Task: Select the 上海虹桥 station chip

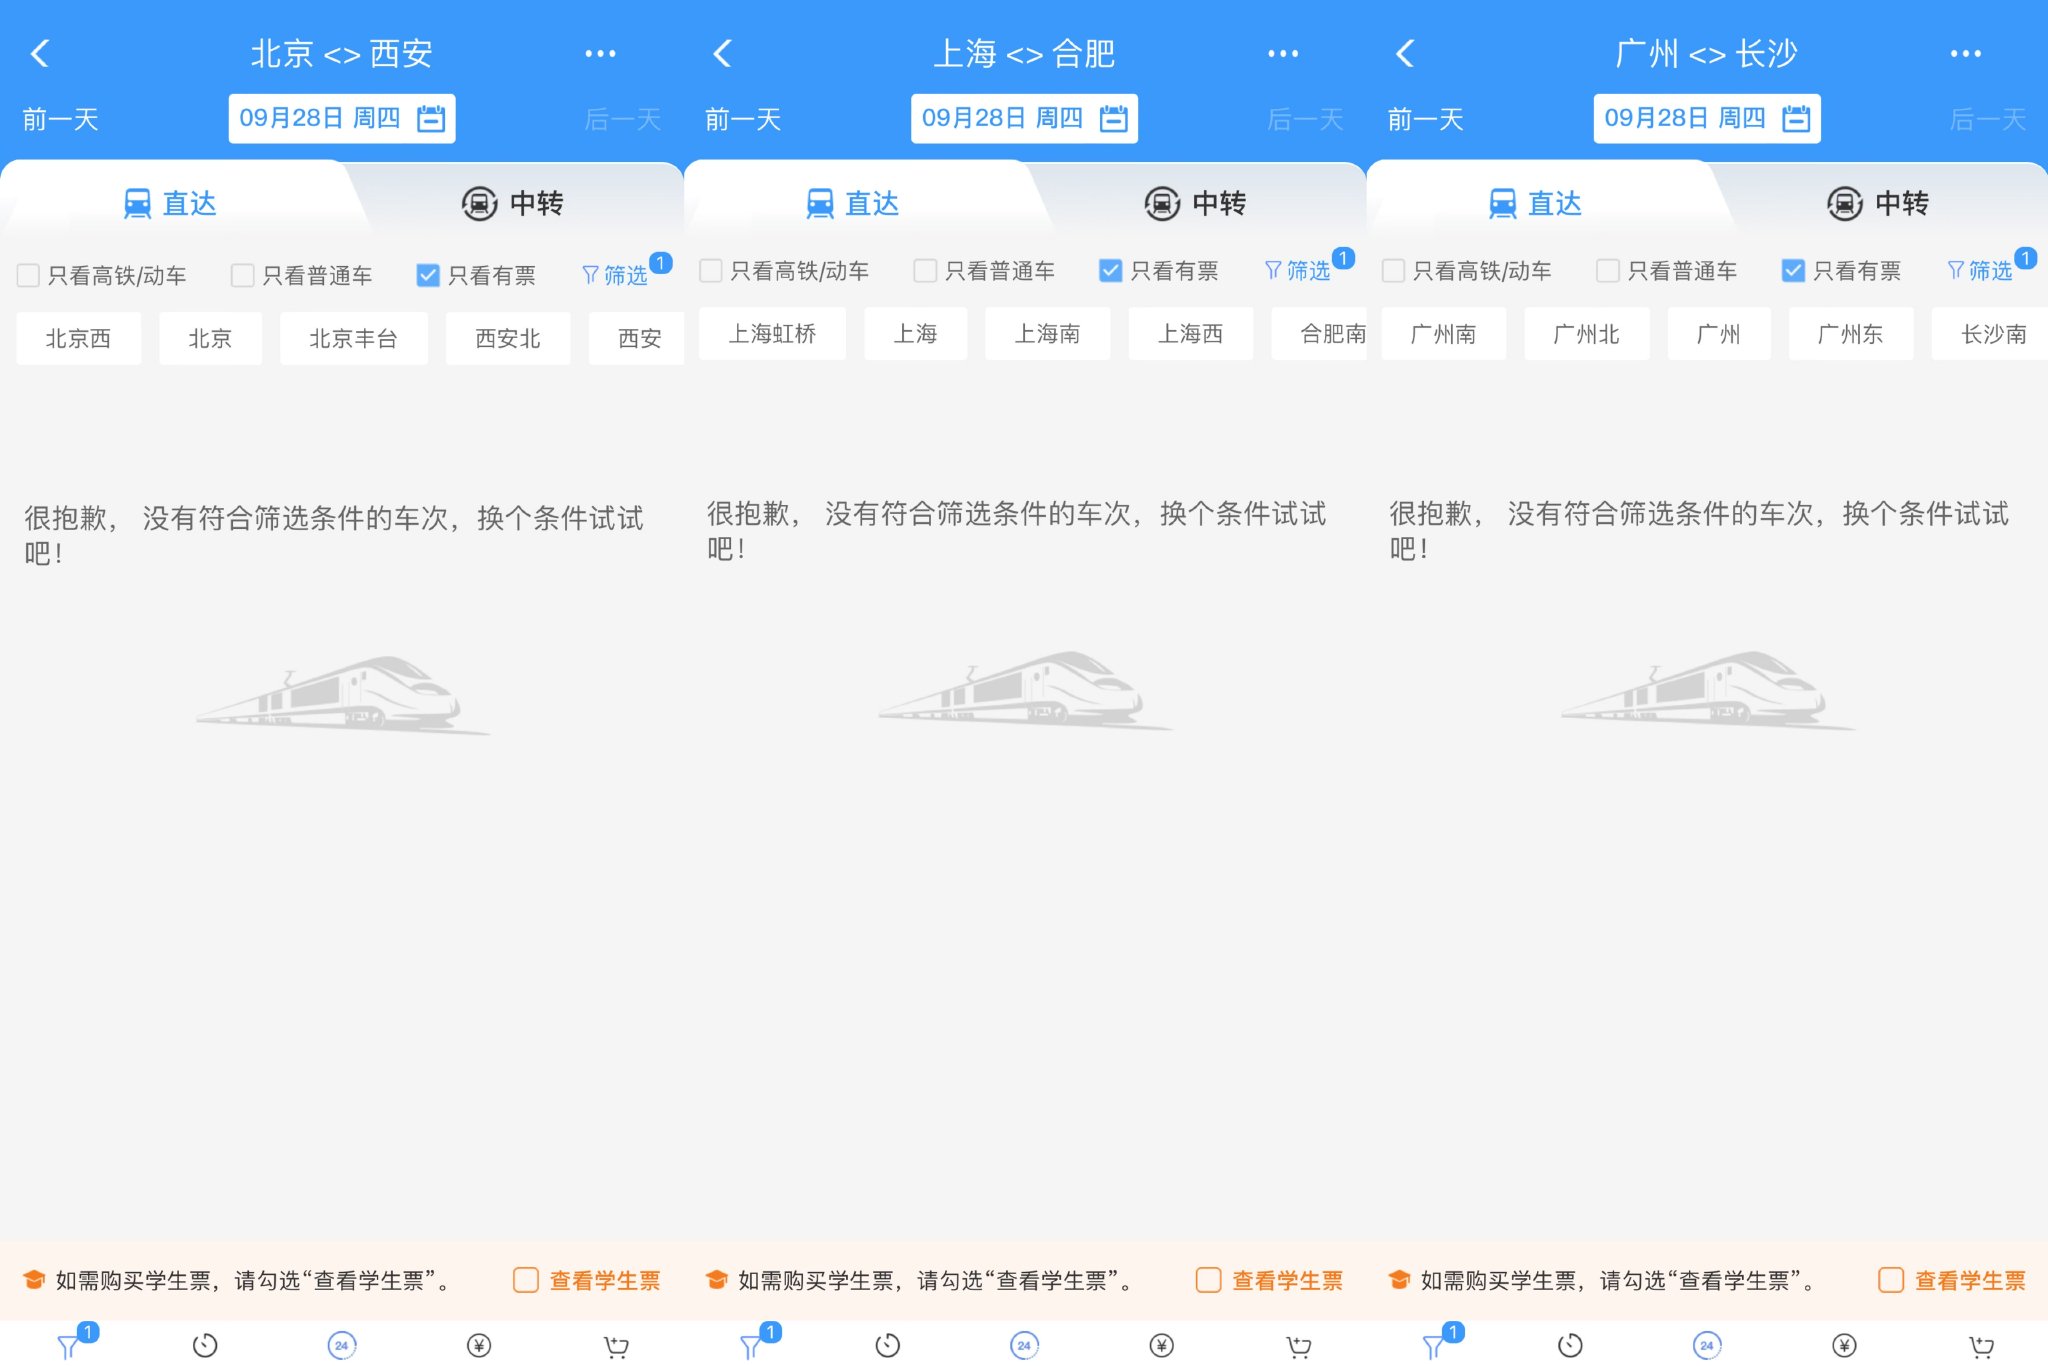Action: tap(772, 334)
